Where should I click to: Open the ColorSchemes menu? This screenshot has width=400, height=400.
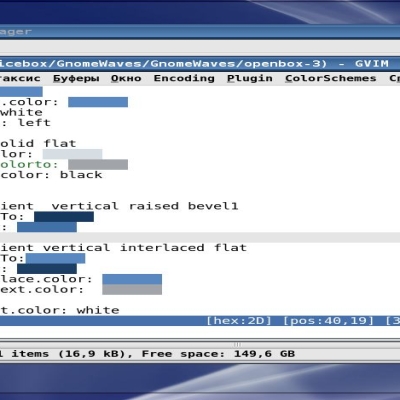[x=330, y=78]
